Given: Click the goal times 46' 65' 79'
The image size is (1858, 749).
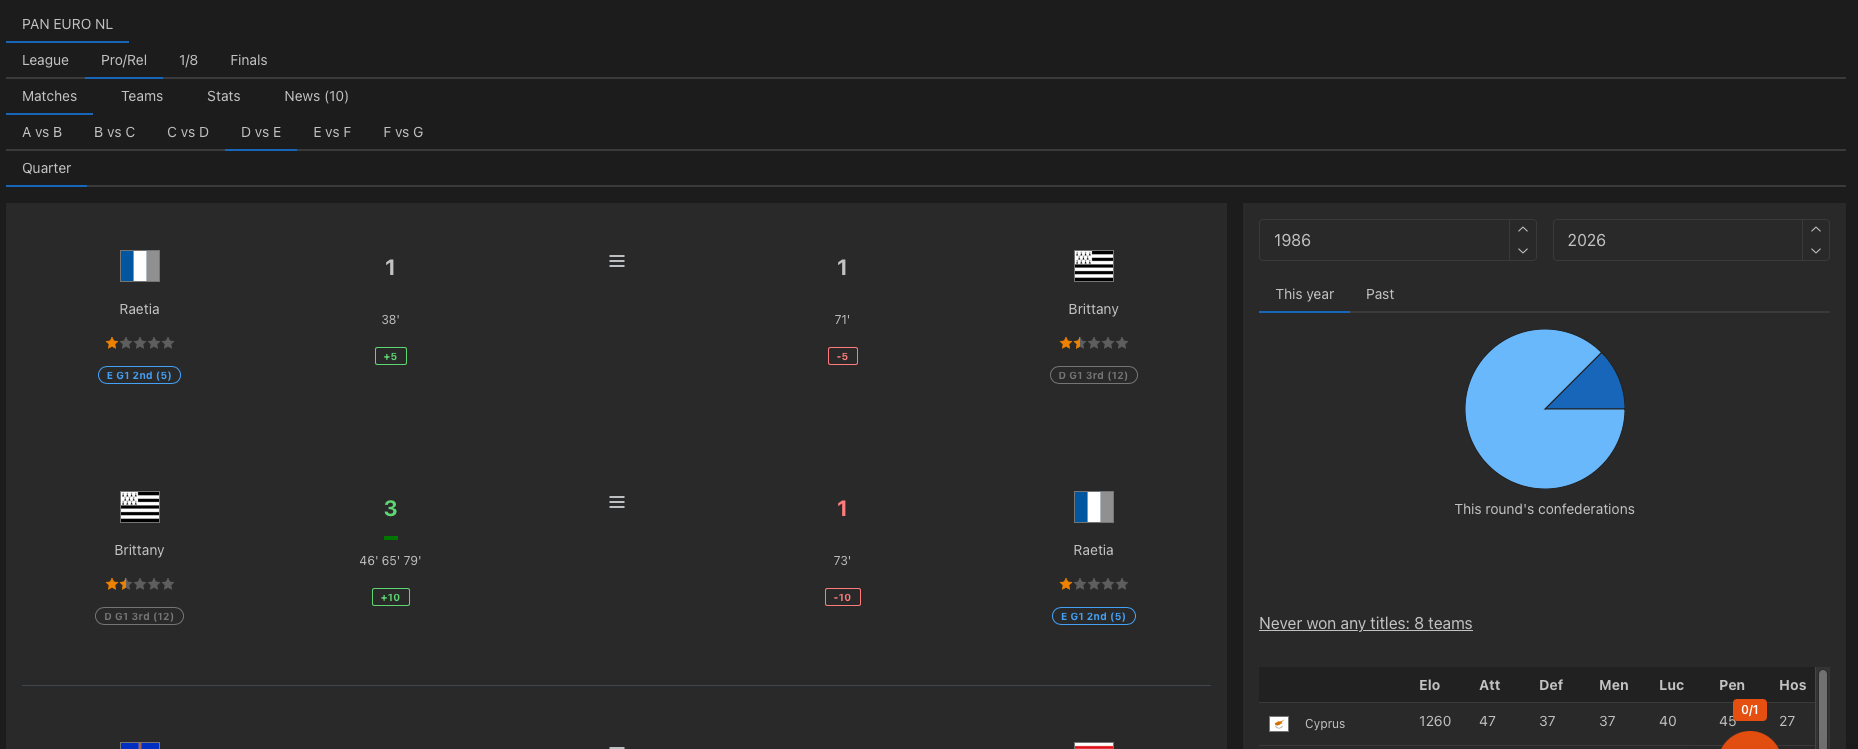Looking at the screenshot, I should pyautogui.click(x=390, y=561).
